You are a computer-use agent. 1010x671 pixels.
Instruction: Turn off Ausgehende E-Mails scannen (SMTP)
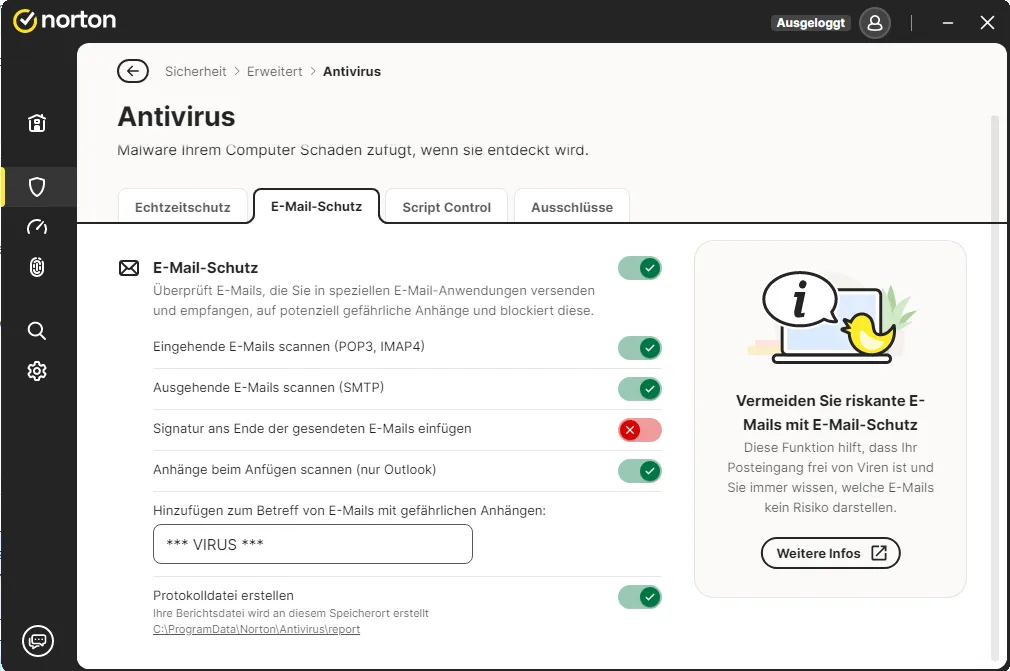click(x=640, y=389)
